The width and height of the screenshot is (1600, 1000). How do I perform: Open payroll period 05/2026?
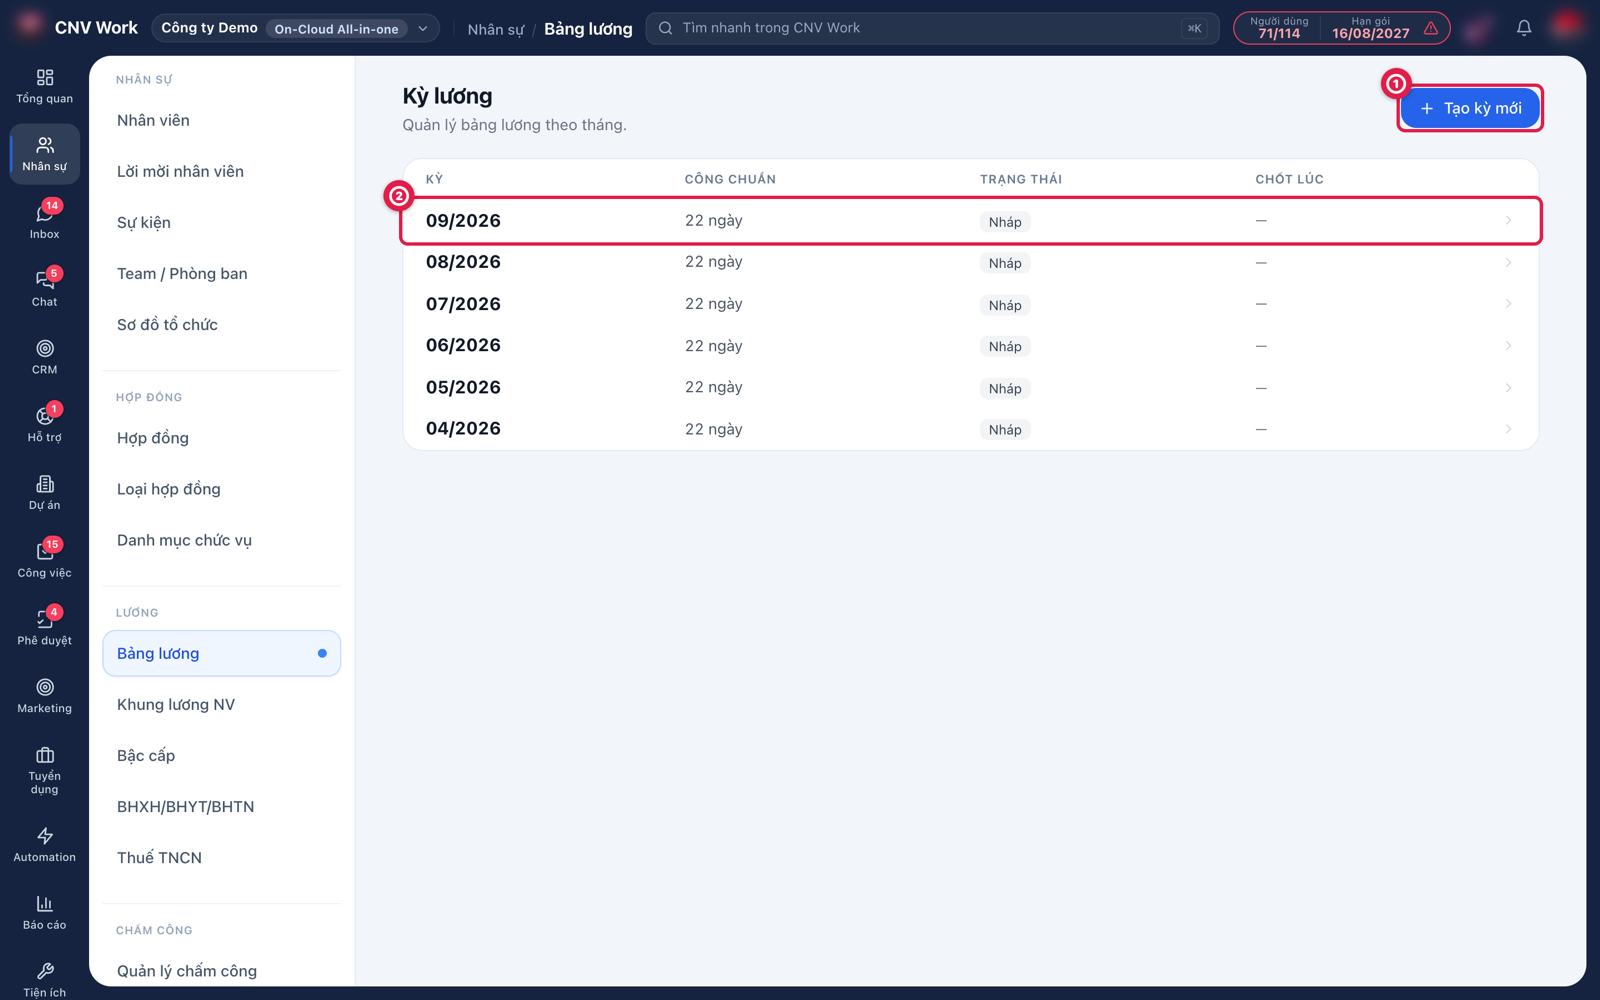[x=970, y=387]
